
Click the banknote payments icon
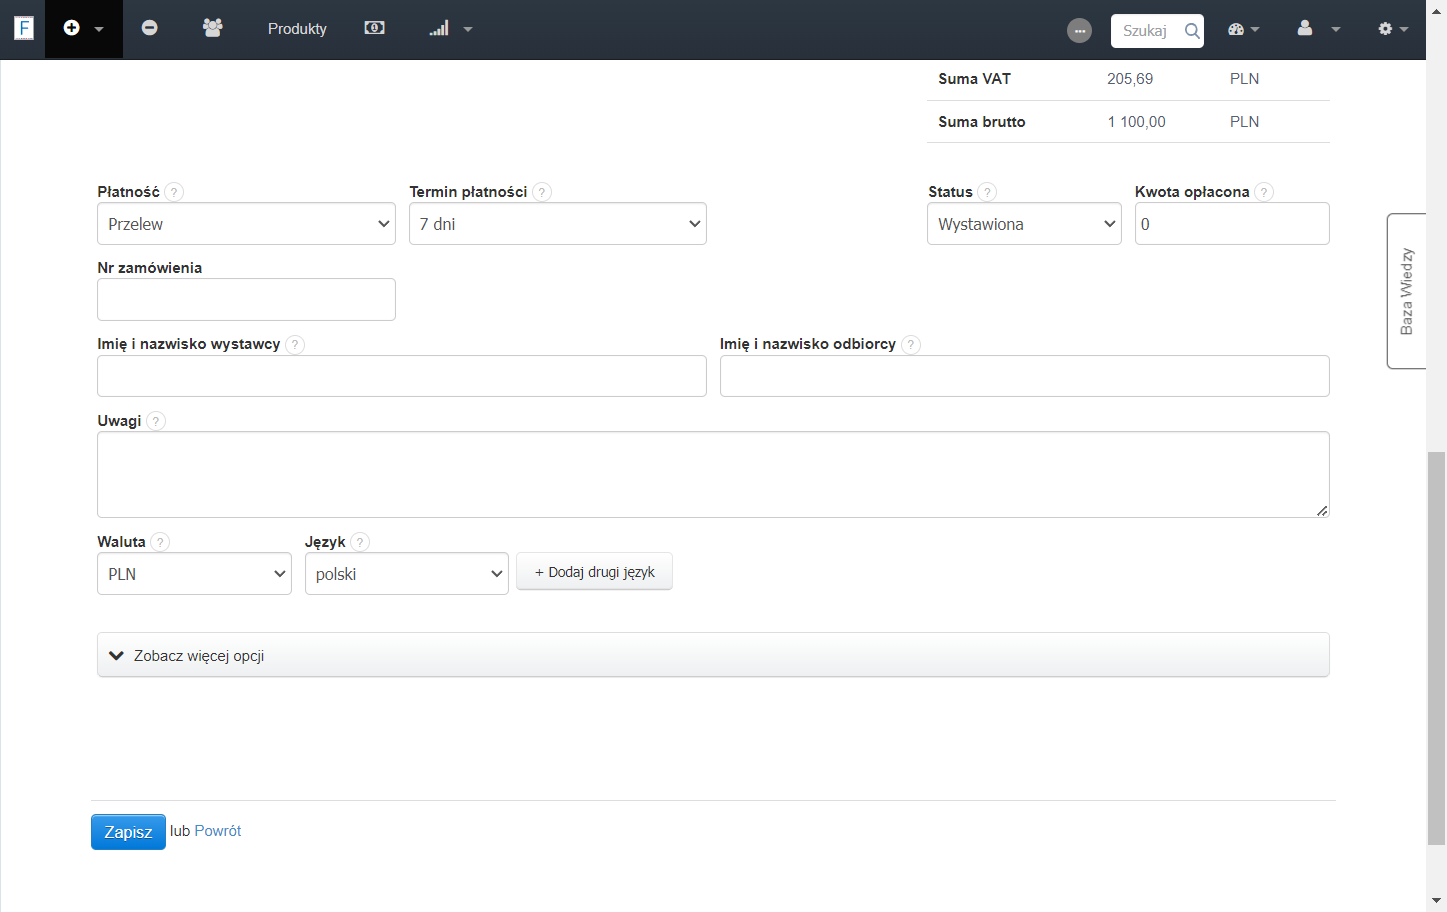pos(374,28)
